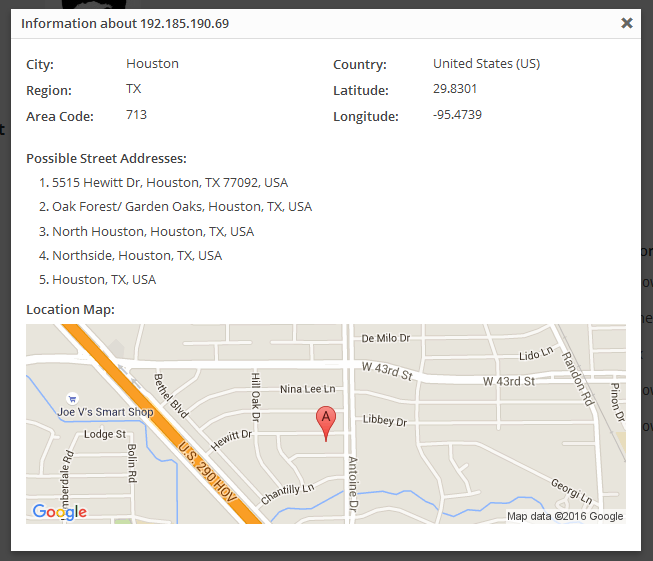Click the Longitude value -95.4739
This screenshot has width=653, height=561.
click(x=457, y=115)
